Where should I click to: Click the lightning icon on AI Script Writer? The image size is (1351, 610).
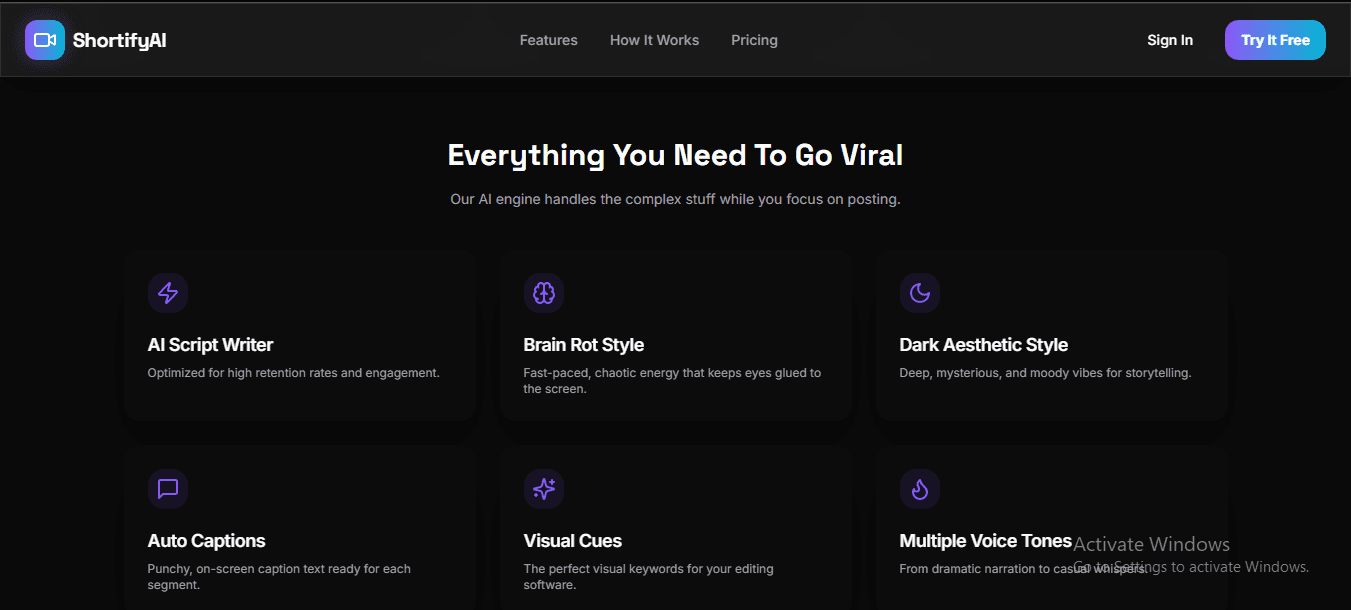167,293
